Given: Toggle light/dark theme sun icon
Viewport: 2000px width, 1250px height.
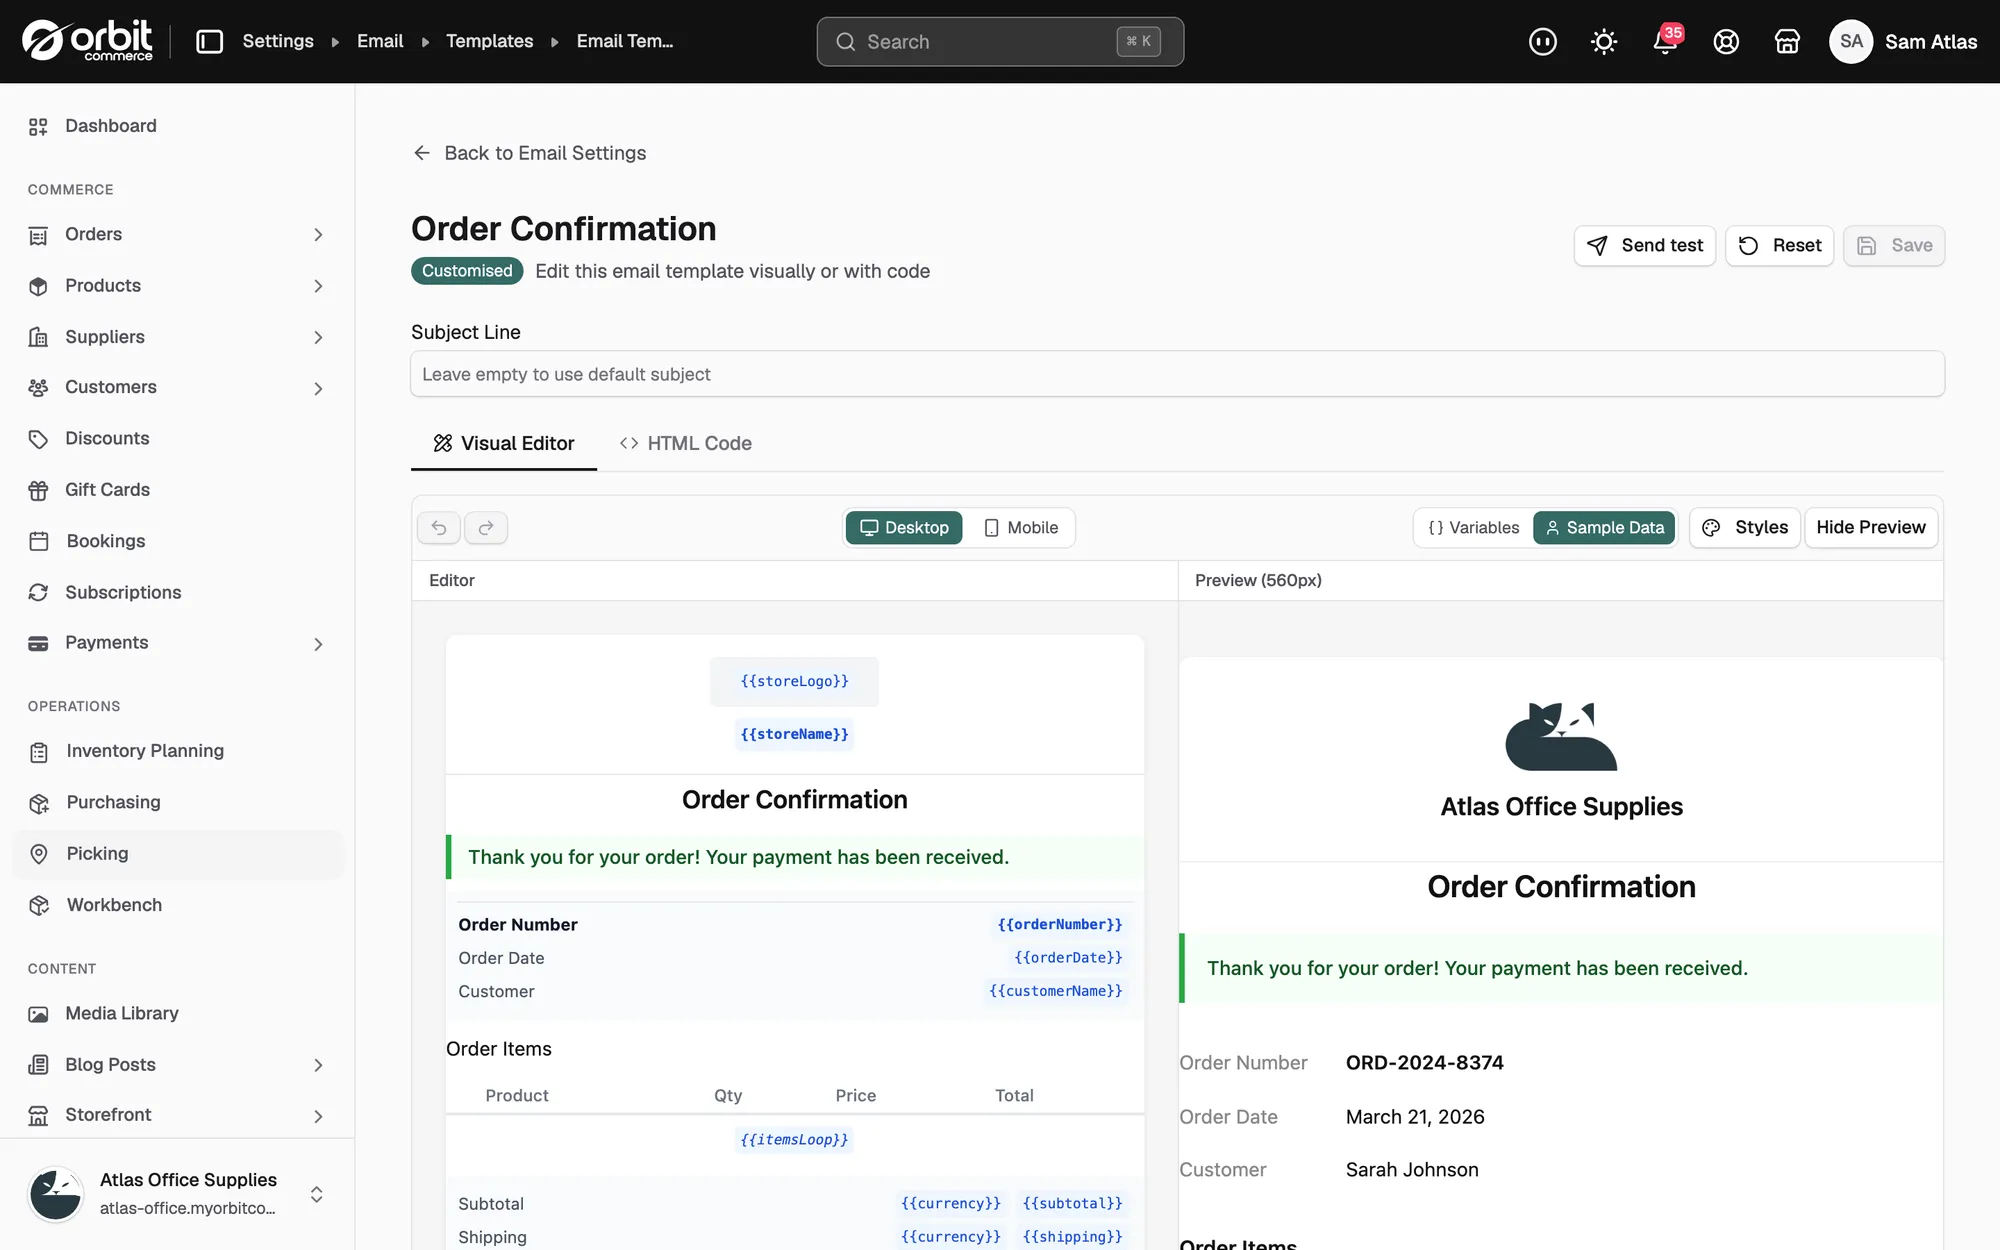Looking at the screenshot, I should (1603, 41).
